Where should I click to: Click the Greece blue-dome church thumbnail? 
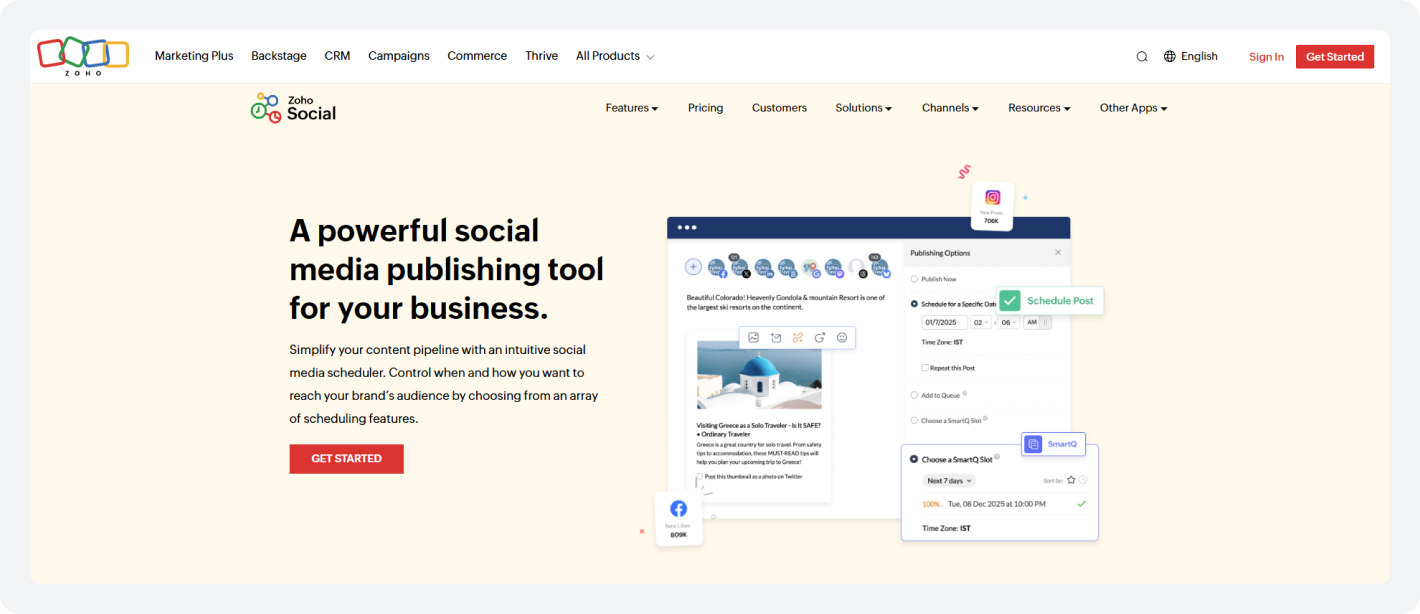(x=759, y=374)
